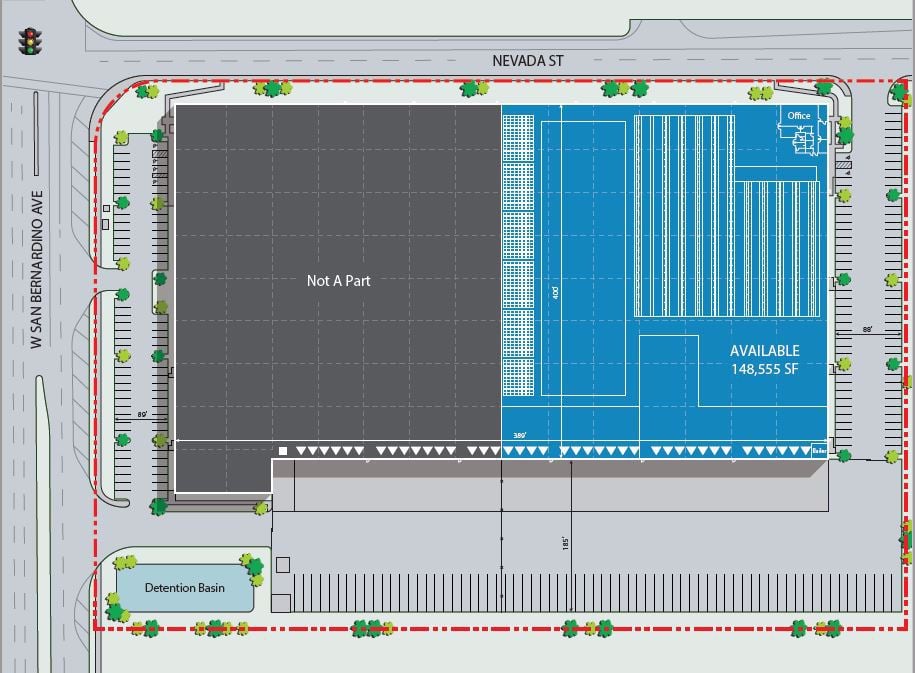The width and height of the screenshot is (915, 673).
Task: Click the Boiler room marker on the south wall
Action: tap(820, 451)
